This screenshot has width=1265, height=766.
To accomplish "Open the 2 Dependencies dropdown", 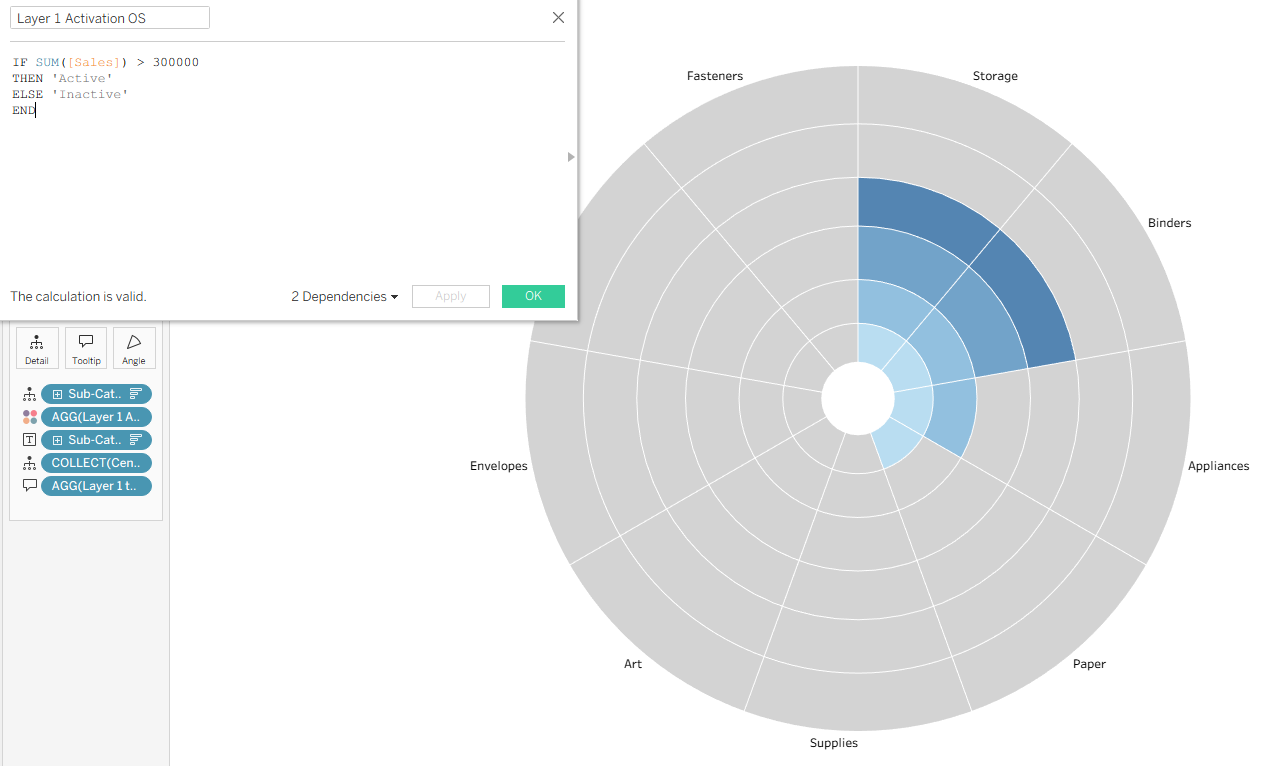I will 344,297.
